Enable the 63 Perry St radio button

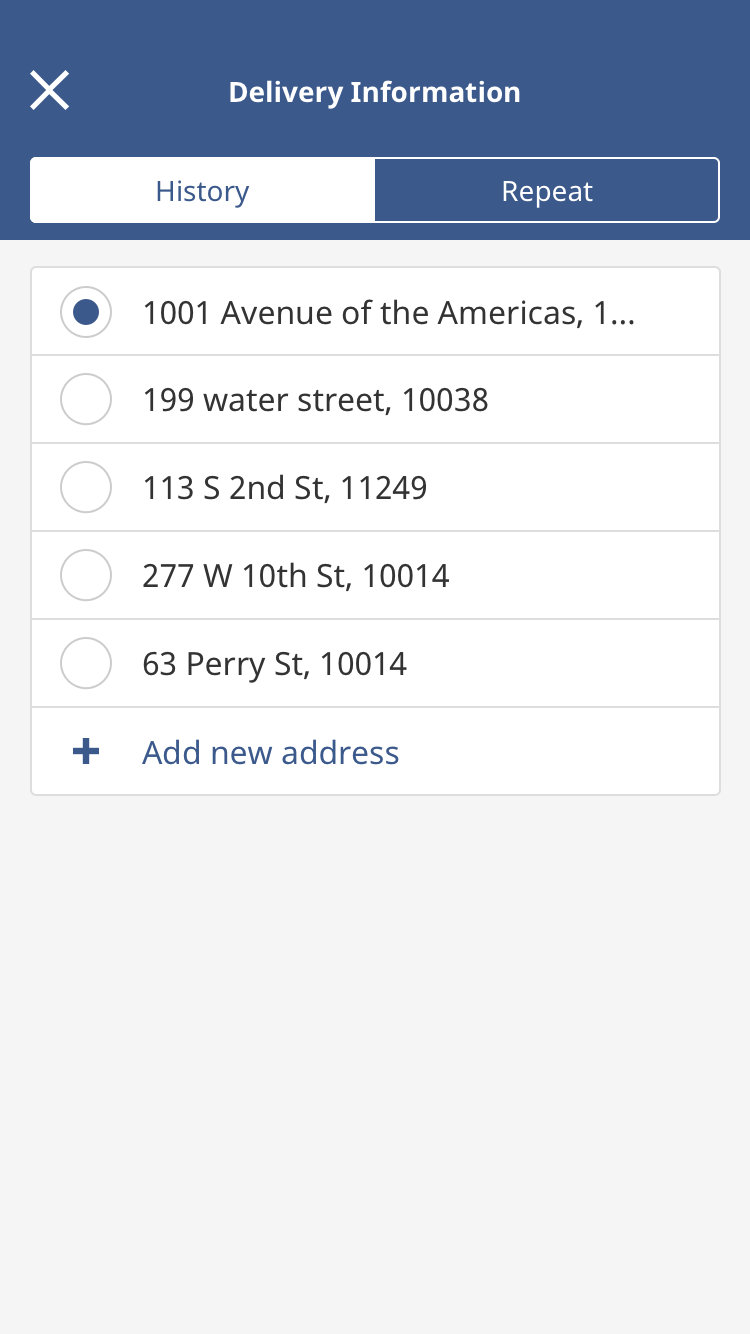[86, 664]
